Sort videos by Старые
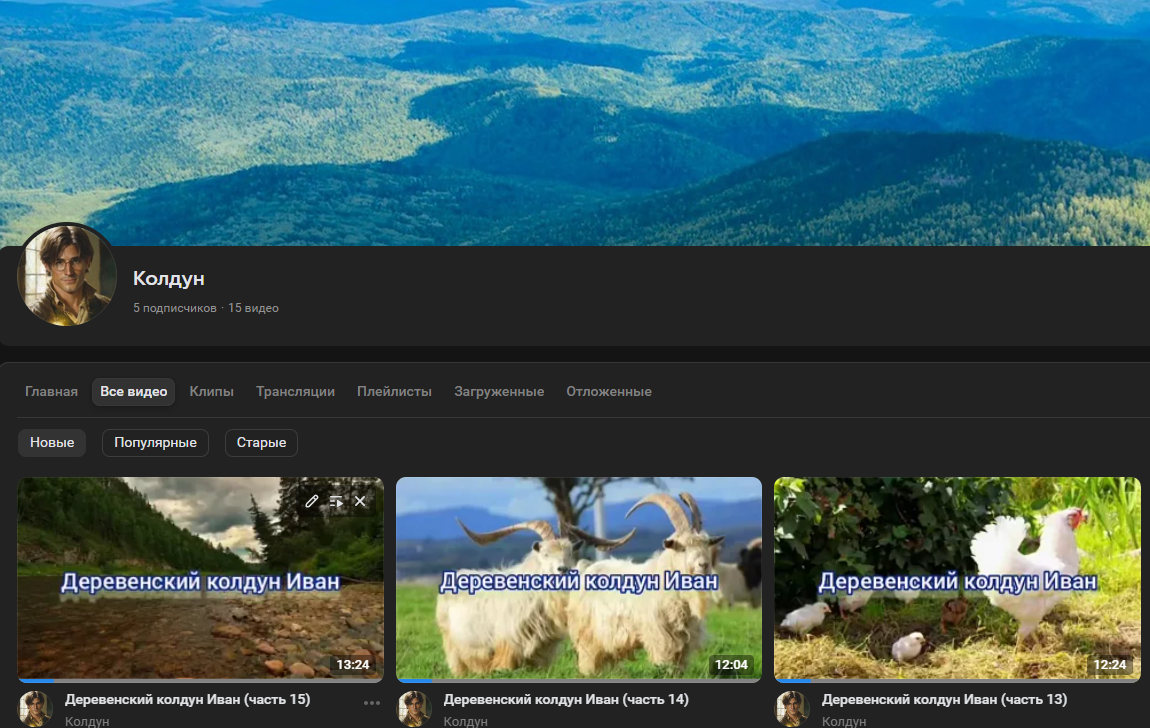 261,443
